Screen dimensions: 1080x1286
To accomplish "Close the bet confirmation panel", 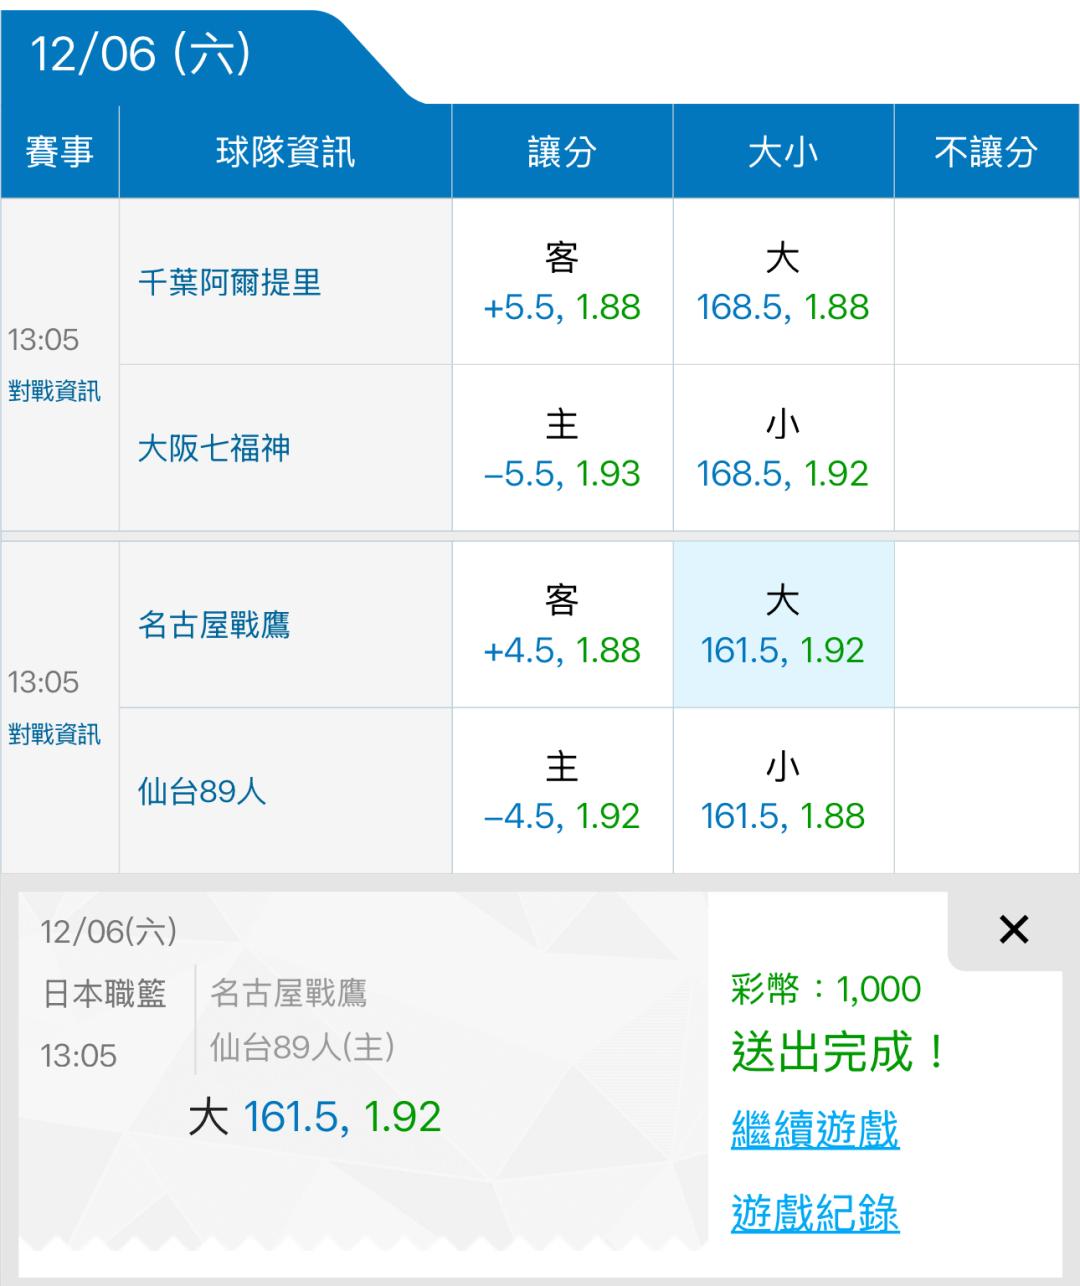I will [x=1013, y=930].
